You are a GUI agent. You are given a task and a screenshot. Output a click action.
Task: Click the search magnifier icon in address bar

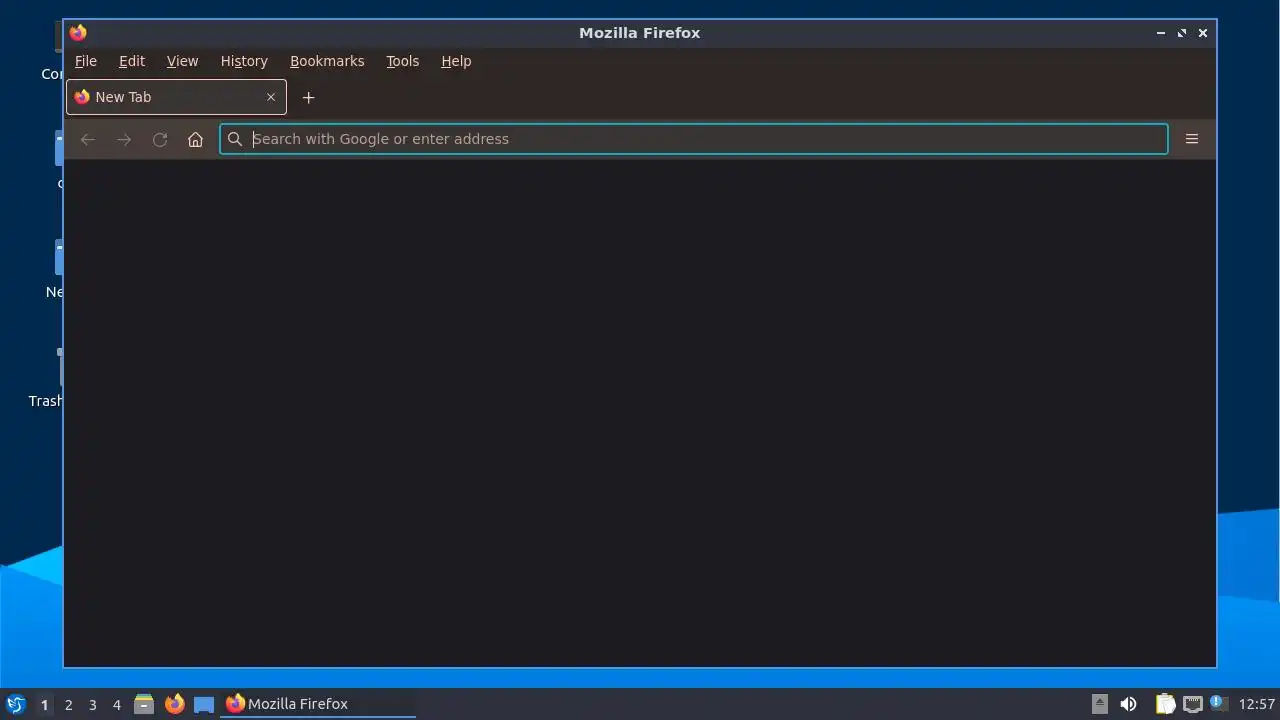coord(235,139)
